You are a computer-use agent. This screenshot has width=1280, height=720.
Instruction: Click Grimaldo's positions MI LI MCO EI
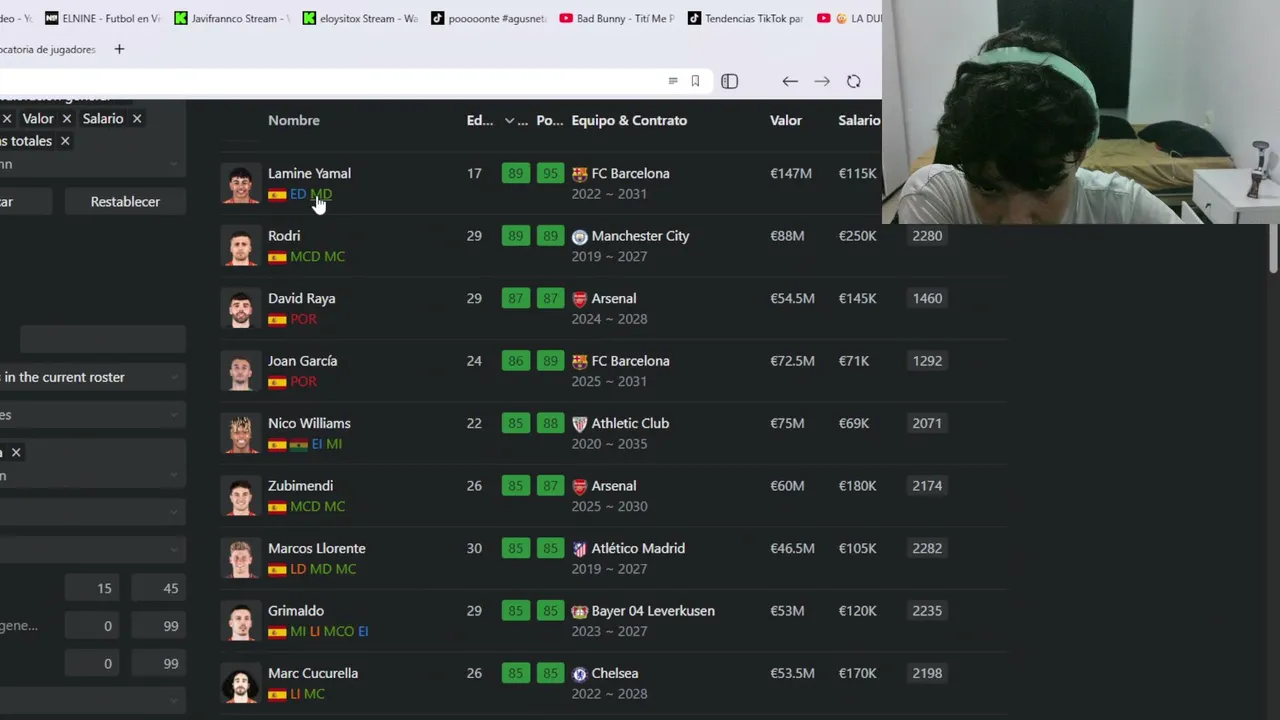point(329,631)
